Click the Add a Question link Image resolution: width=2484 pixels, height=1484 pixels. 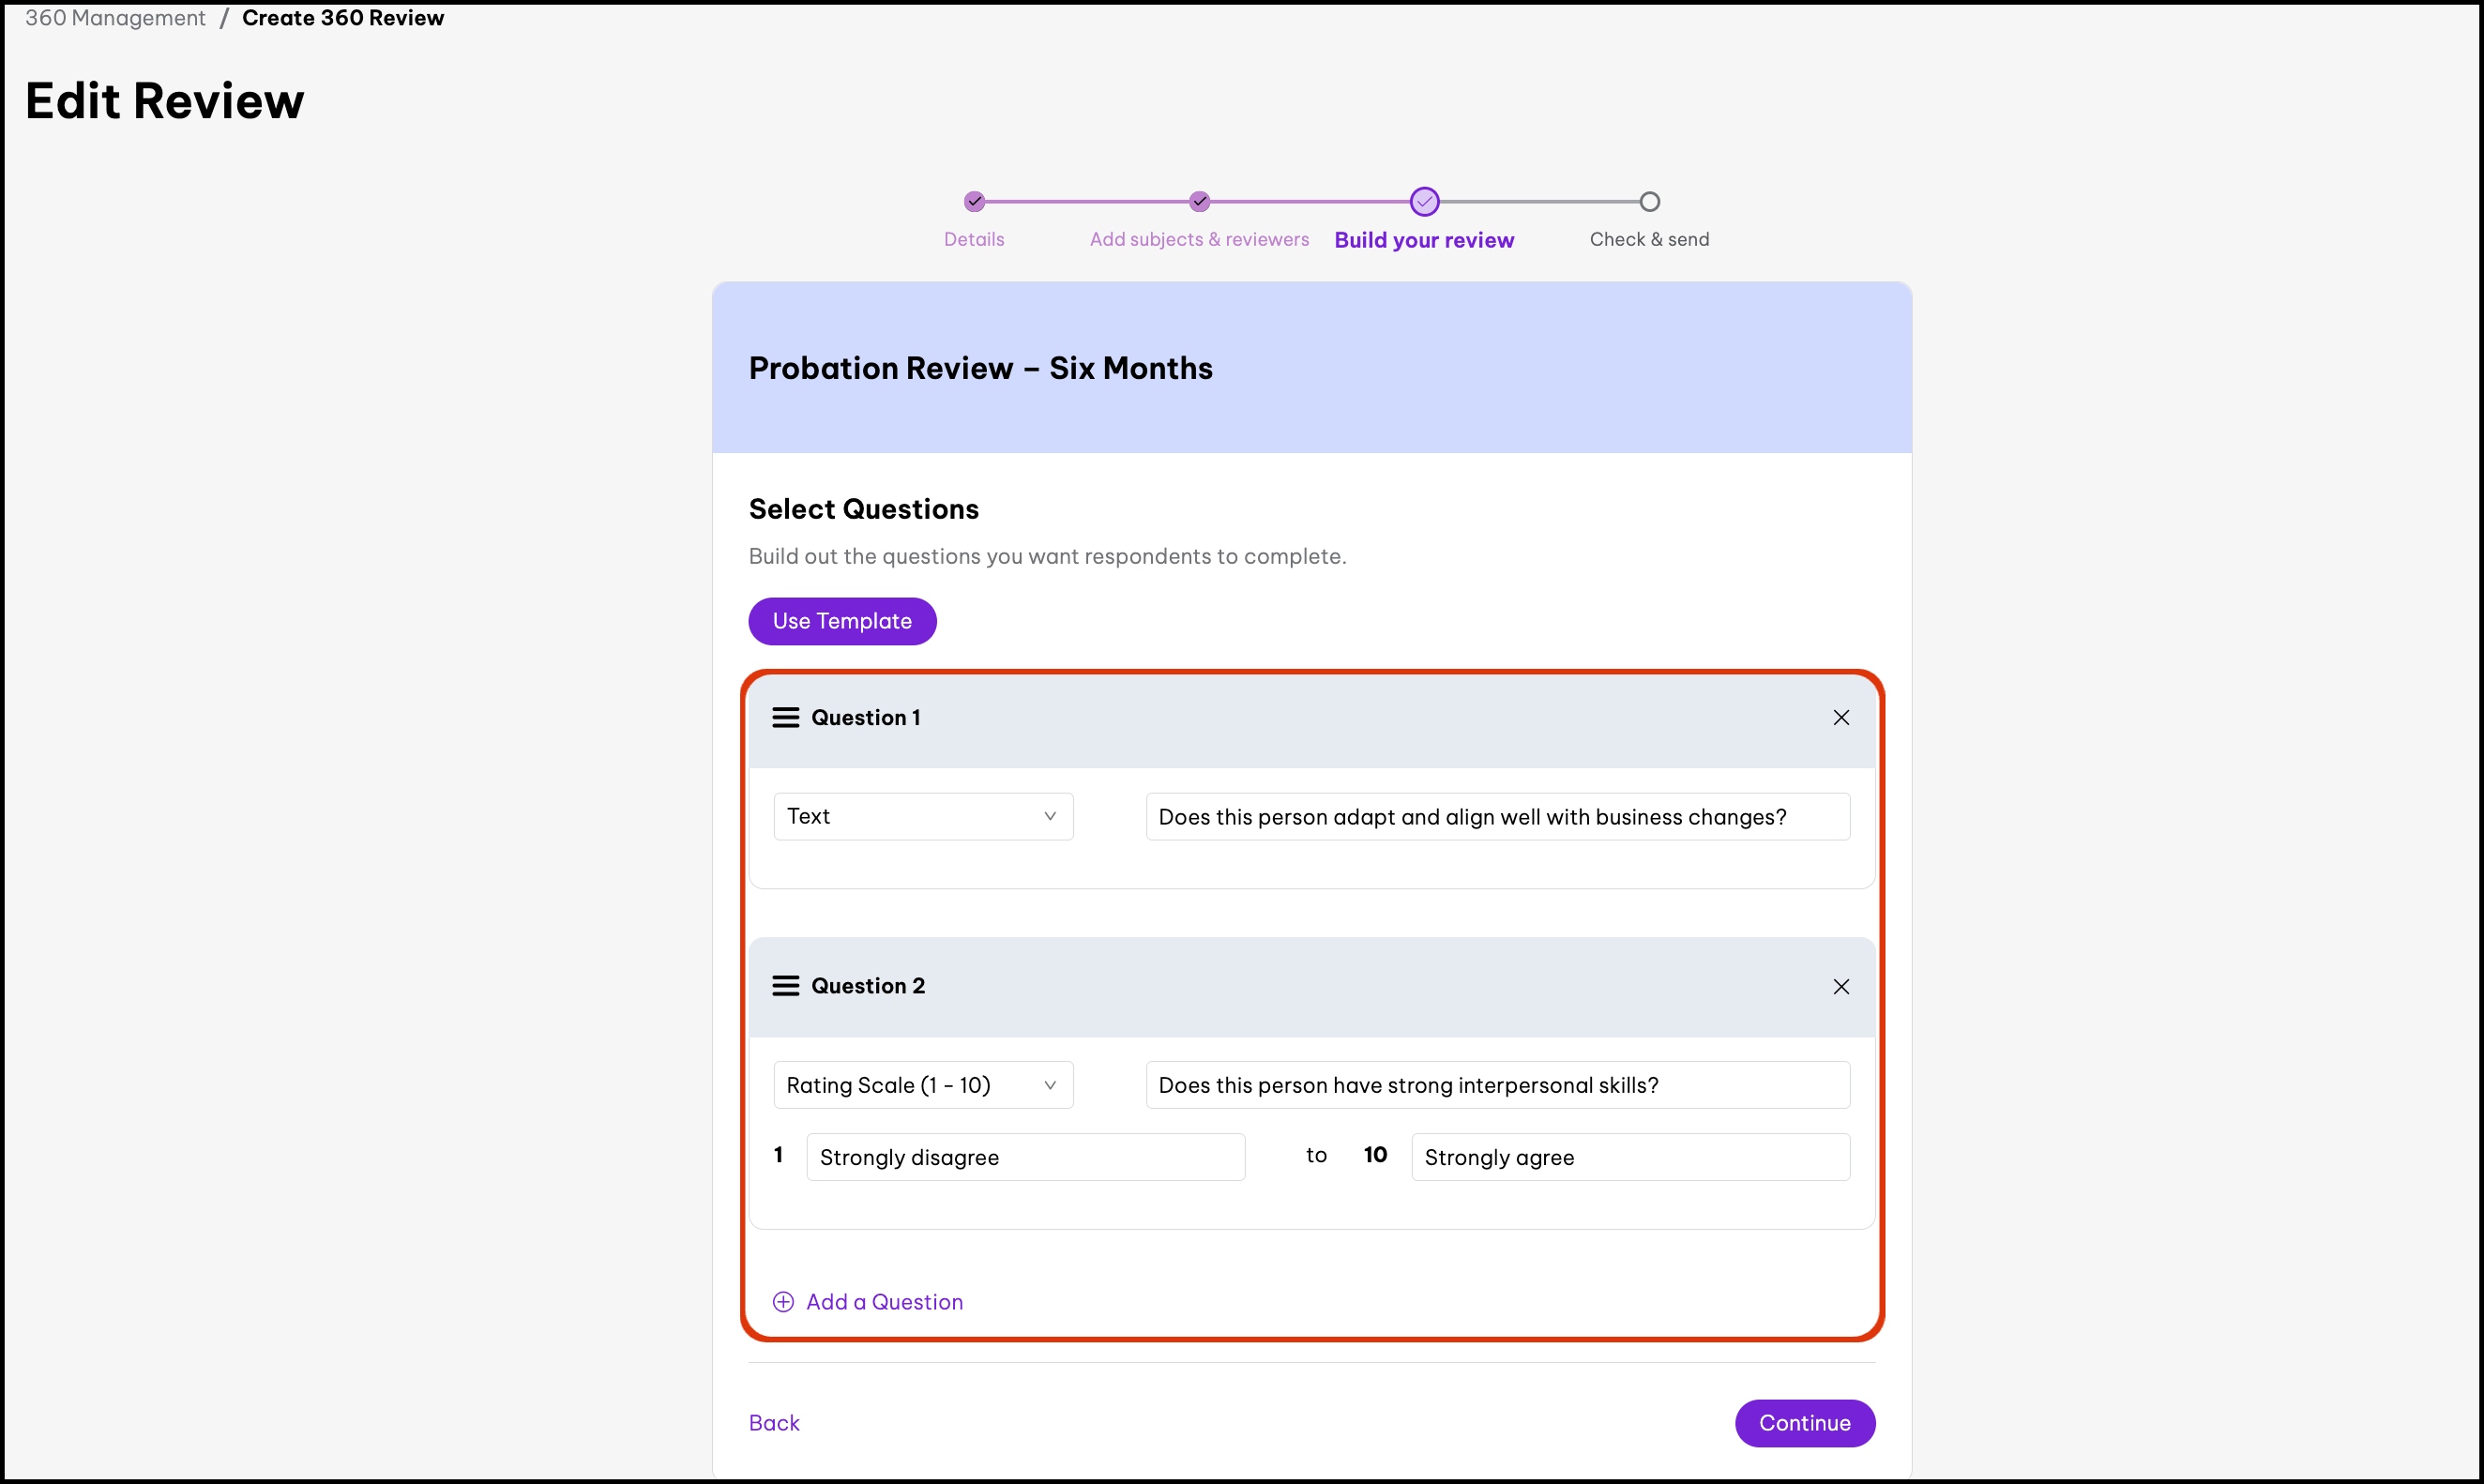pyautogui.click(x=884, y=1302)
